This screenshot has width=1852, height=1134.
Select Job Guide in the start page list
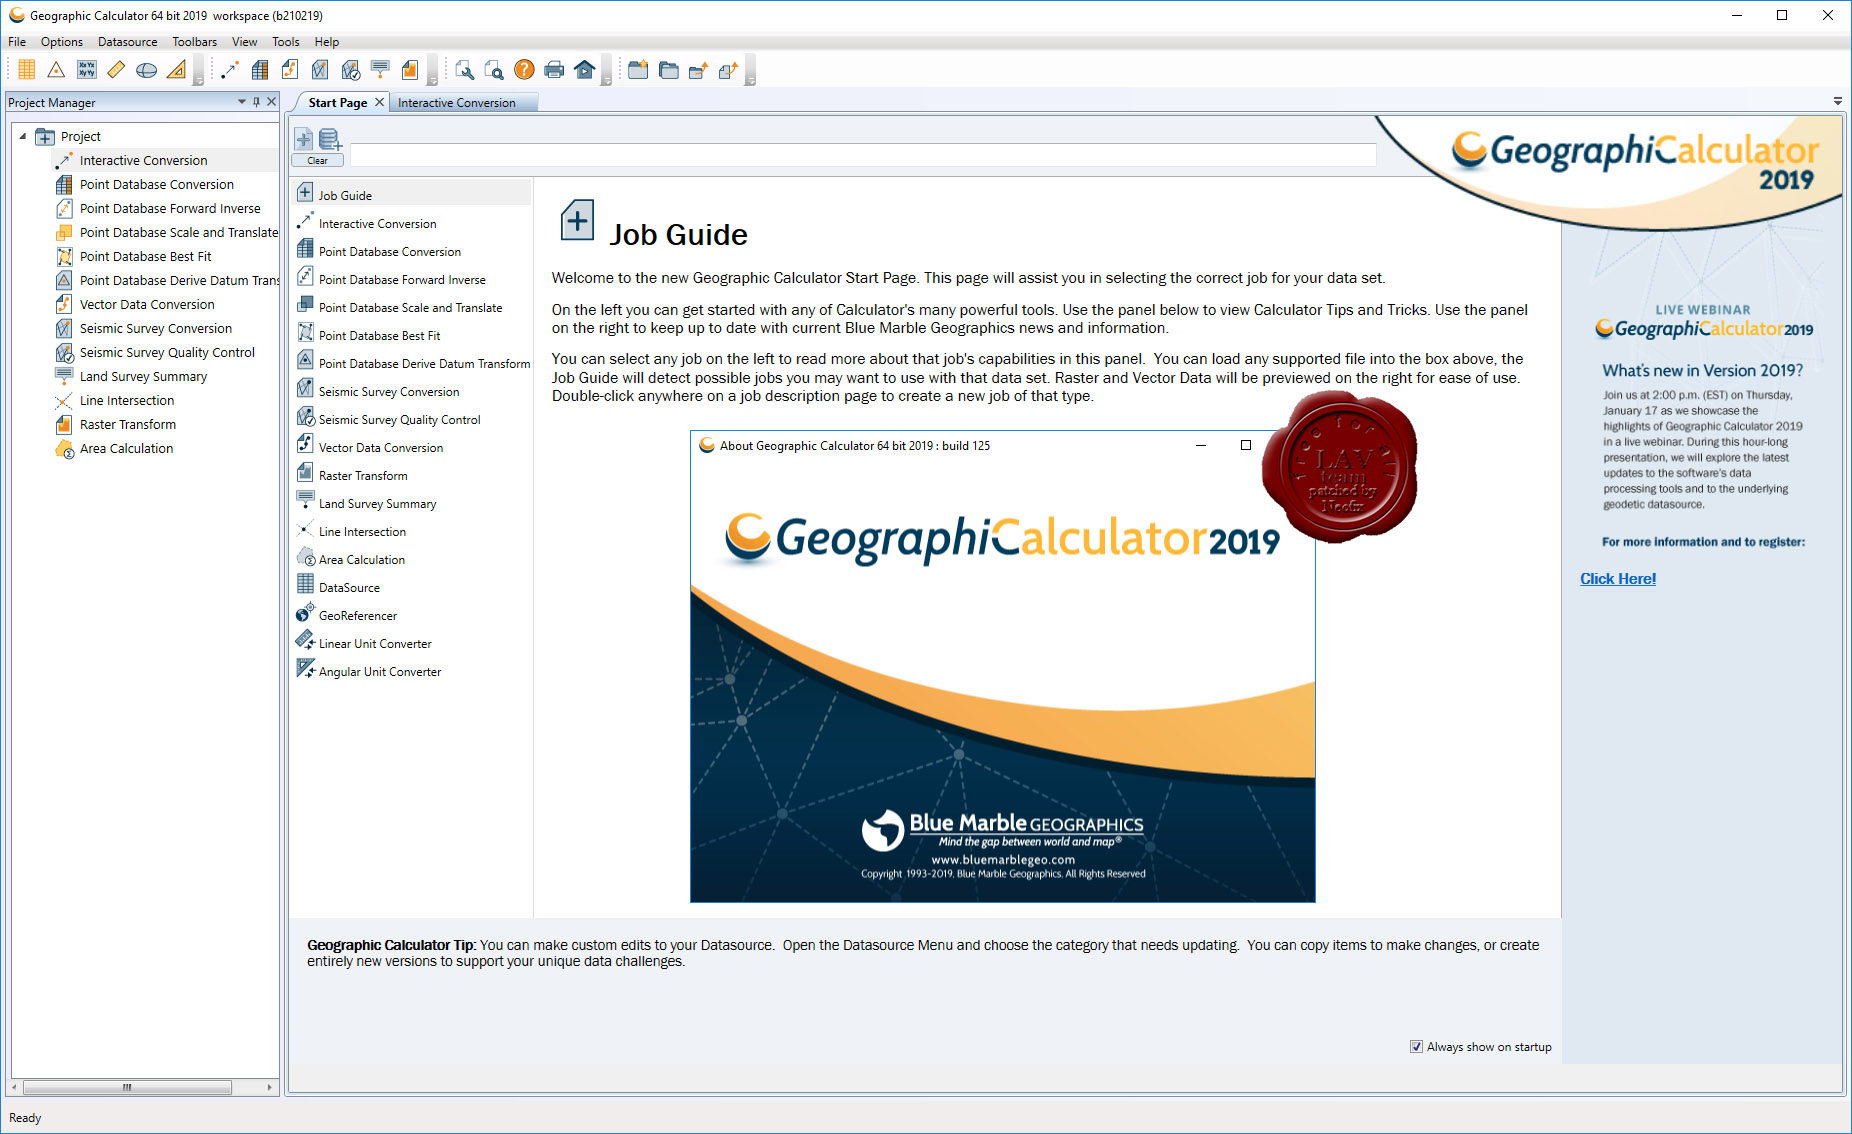[412, 195]
